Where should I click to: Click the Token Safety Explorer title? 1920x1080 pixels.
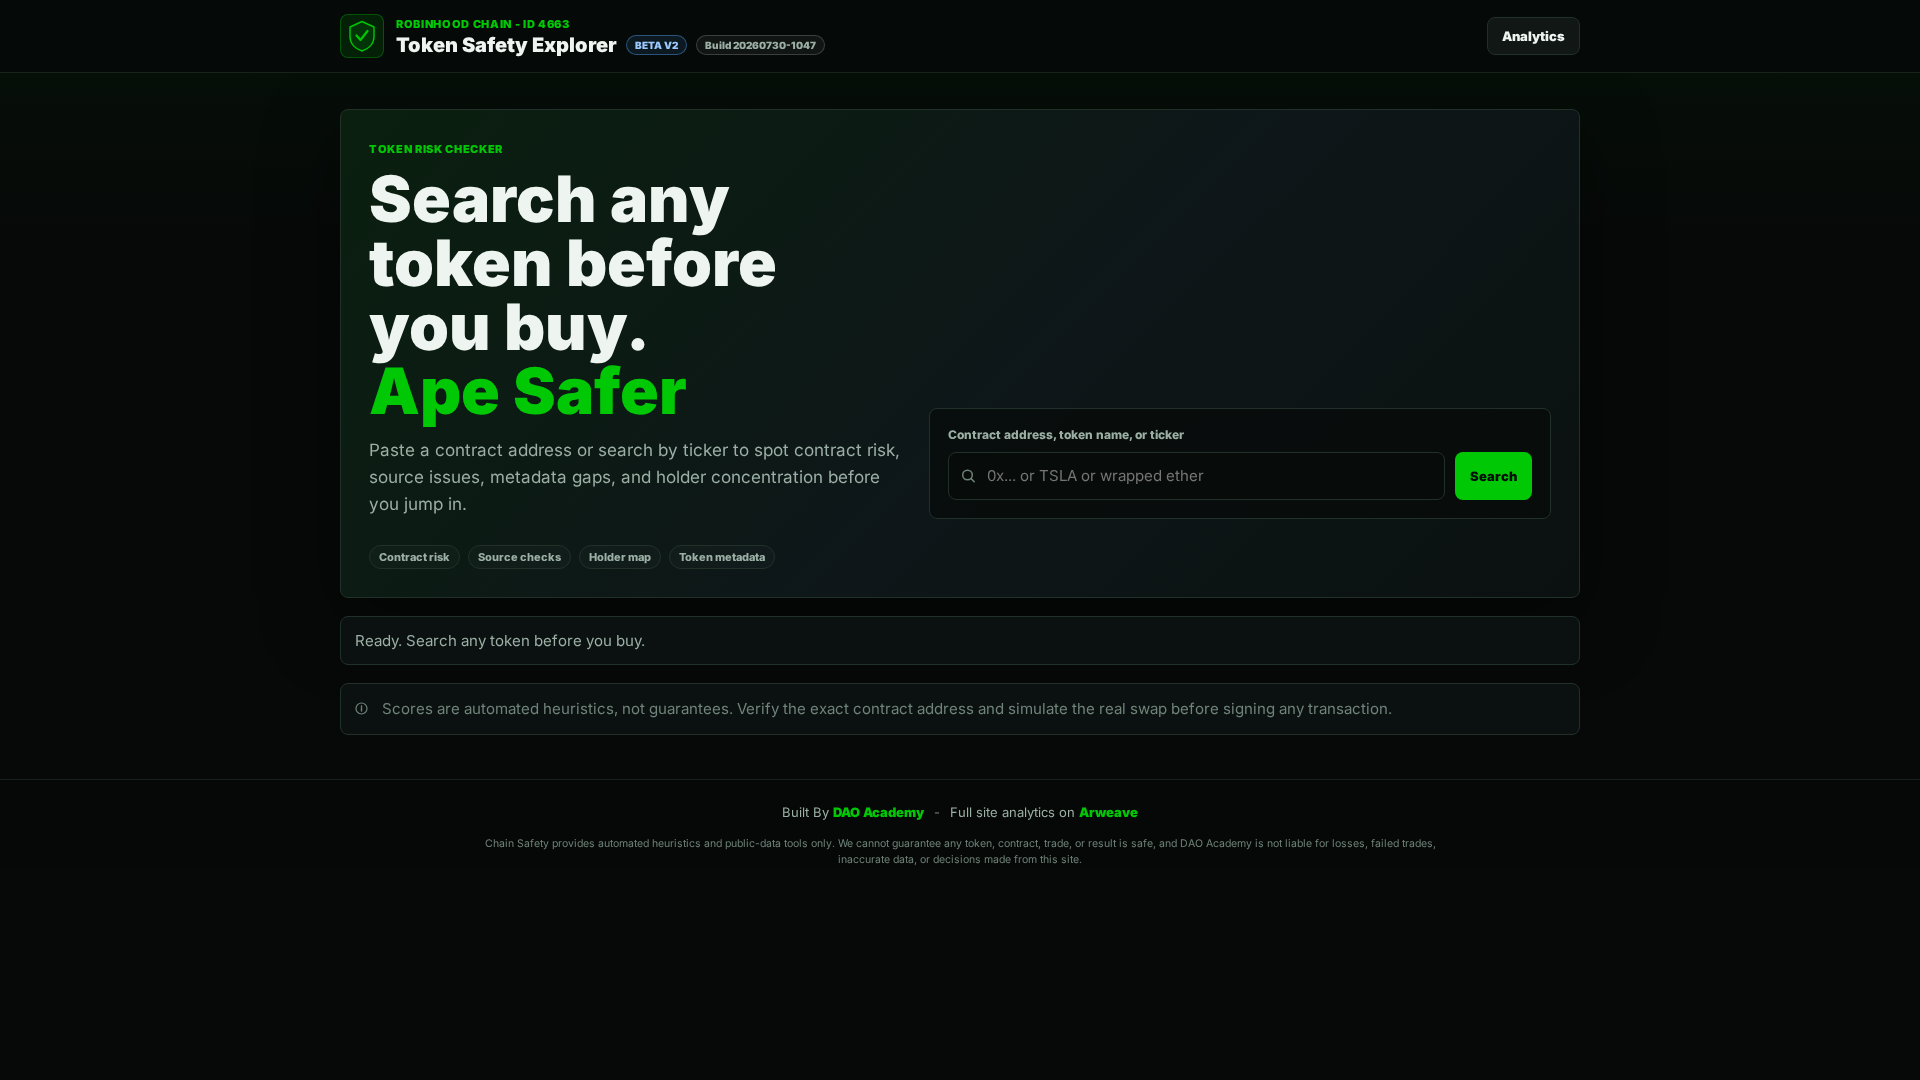tap(506, 45)
